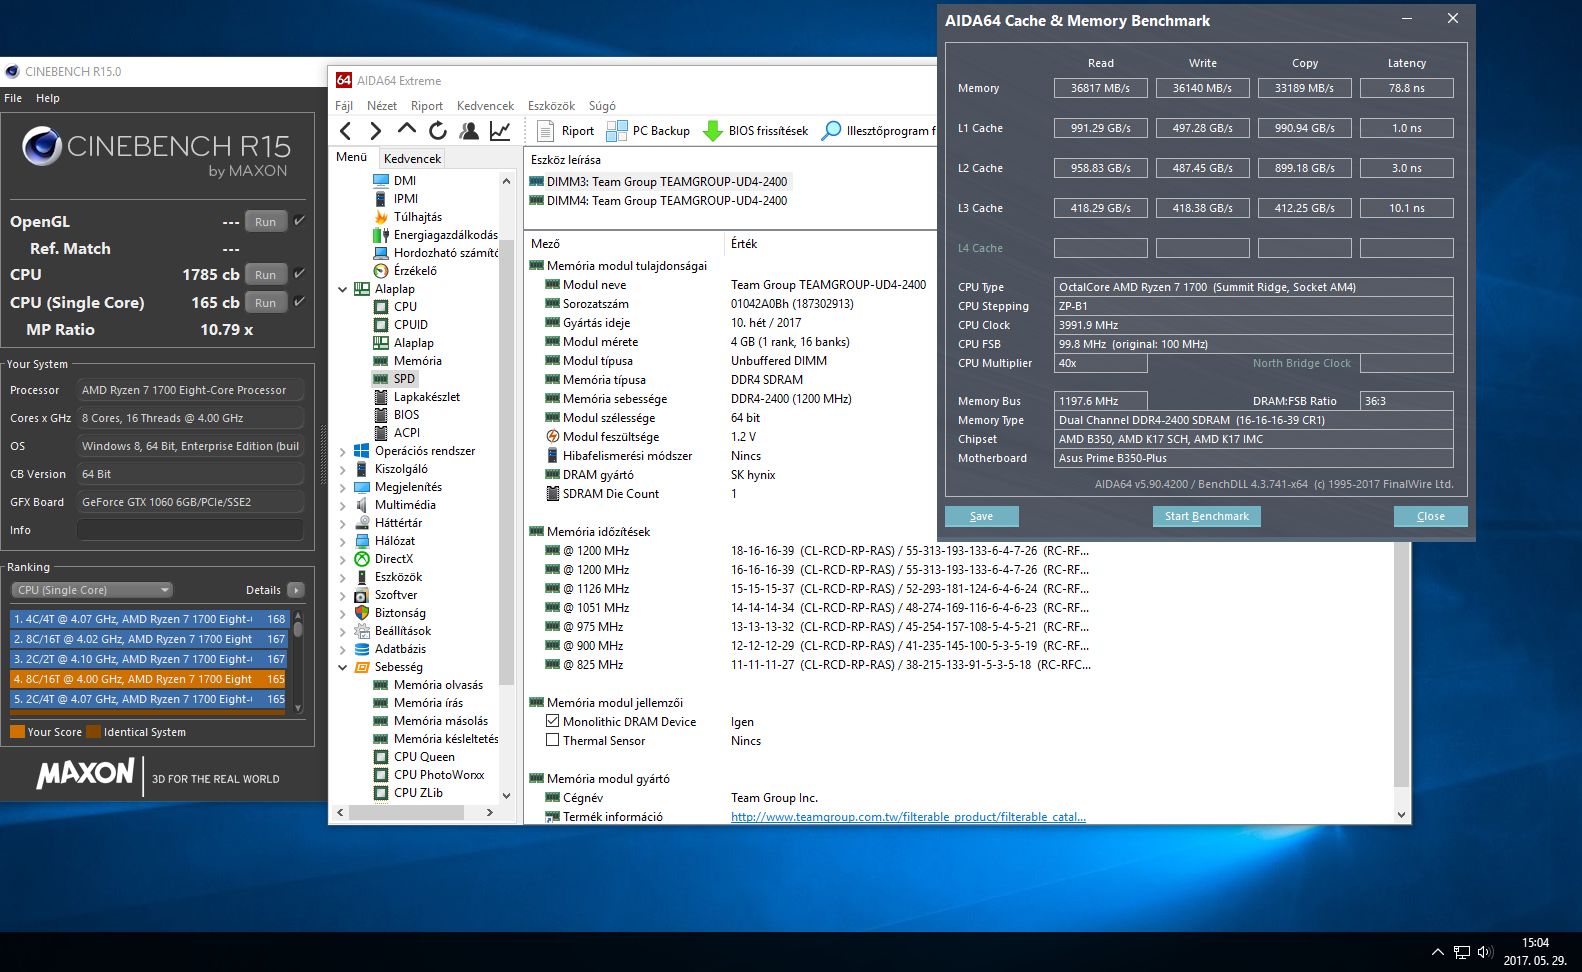The image size is (1582, 972).
Task: Open Cinebench Help menu
Action: [x=48, y=98]
